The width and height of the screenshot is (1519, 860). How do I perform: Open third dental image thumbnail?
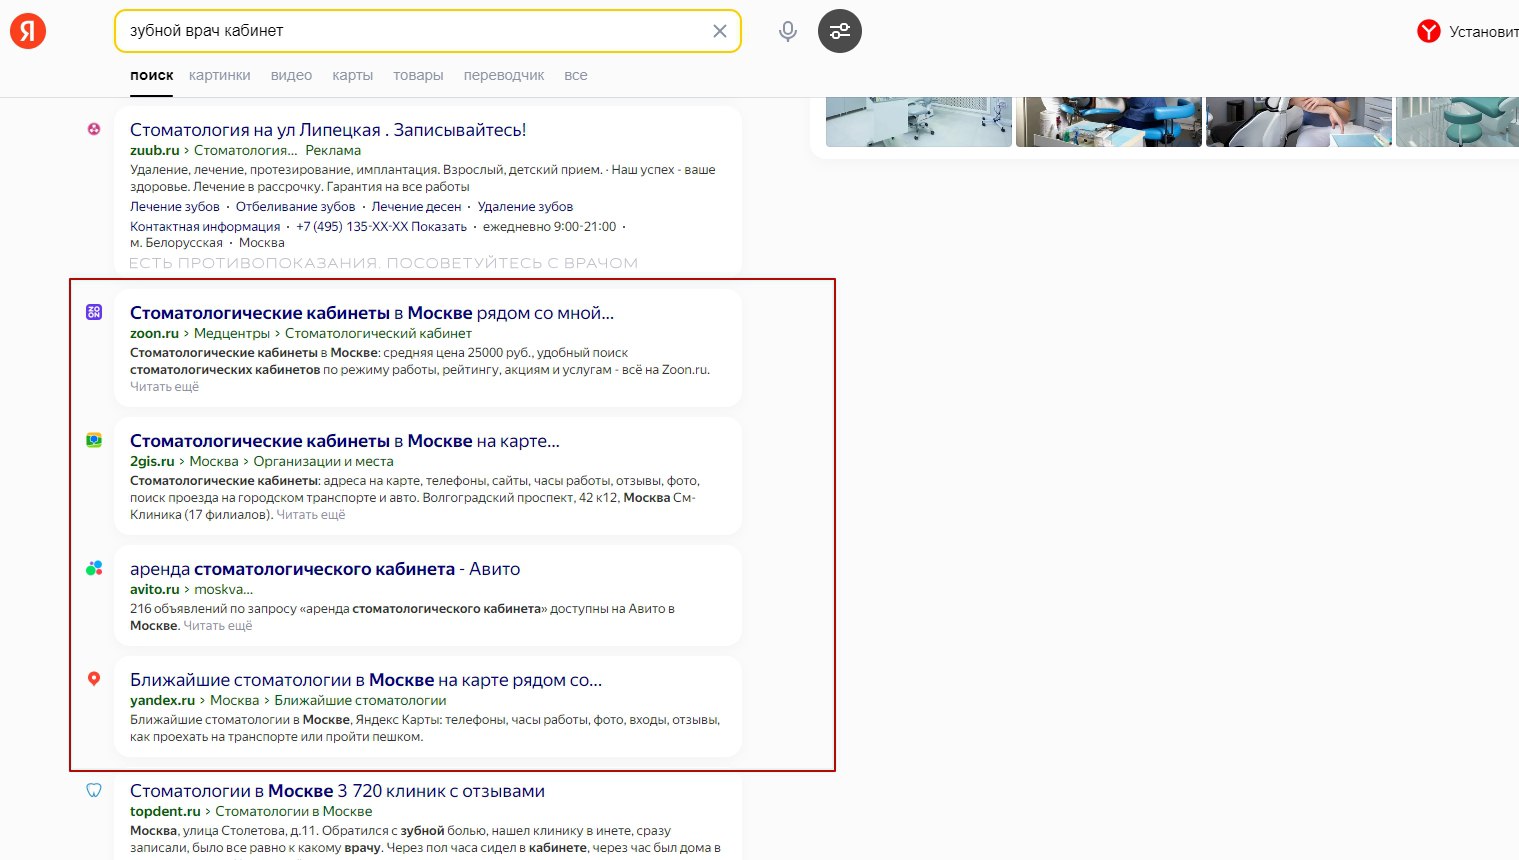pos(1299,122)
